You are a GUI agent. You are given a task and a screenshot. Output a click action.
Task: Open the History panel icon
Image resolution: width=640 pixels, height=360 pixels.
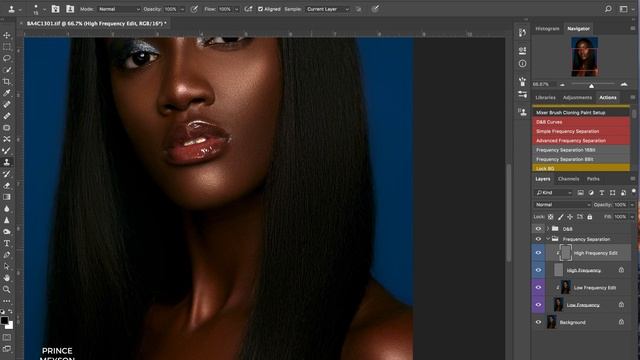(x=522, y=33)
